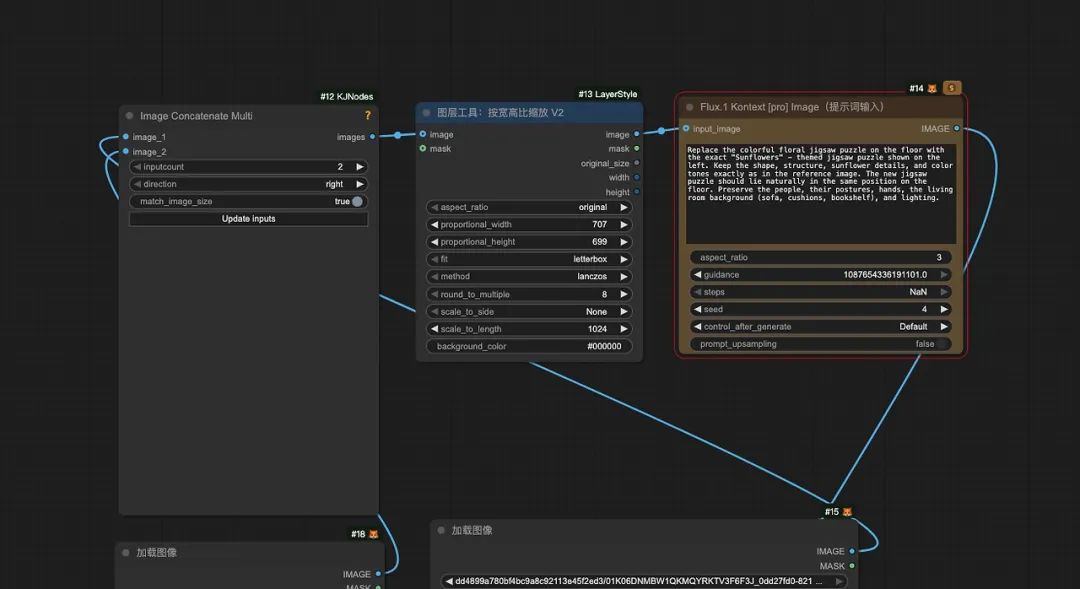
Task: Click the orange S badge on node #14
Action: (x=951, y=87)
